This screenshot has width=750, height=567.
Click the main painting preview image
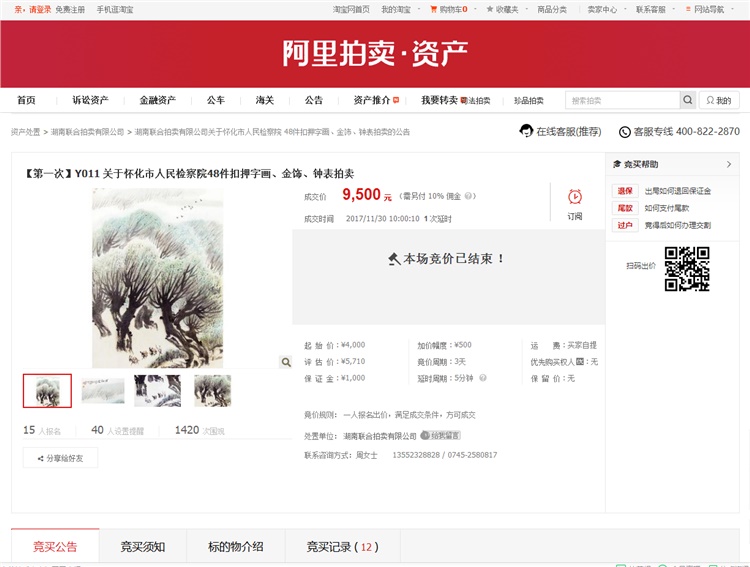click(157, 278)
